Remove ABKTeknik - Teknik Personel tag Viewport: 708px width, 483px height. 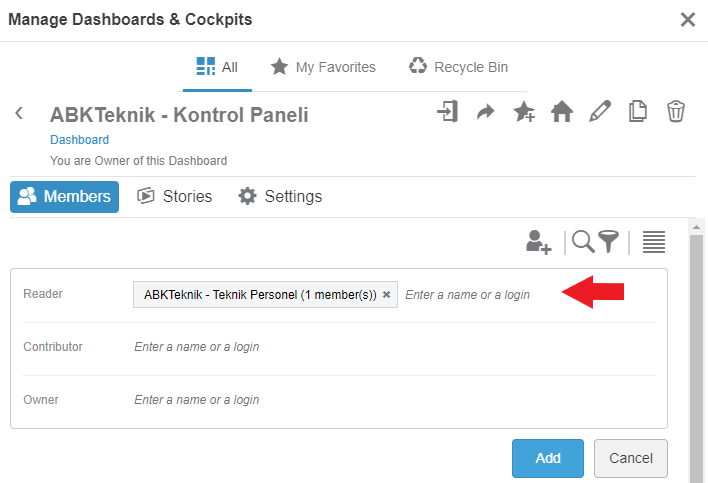[387, 295]
